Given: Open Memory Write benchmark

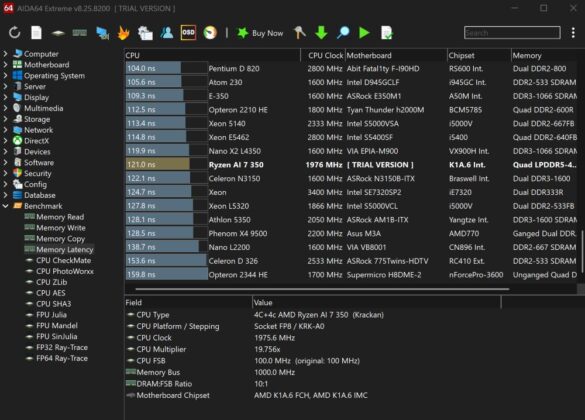Looking at the screenshot, I should click(61, 228).
